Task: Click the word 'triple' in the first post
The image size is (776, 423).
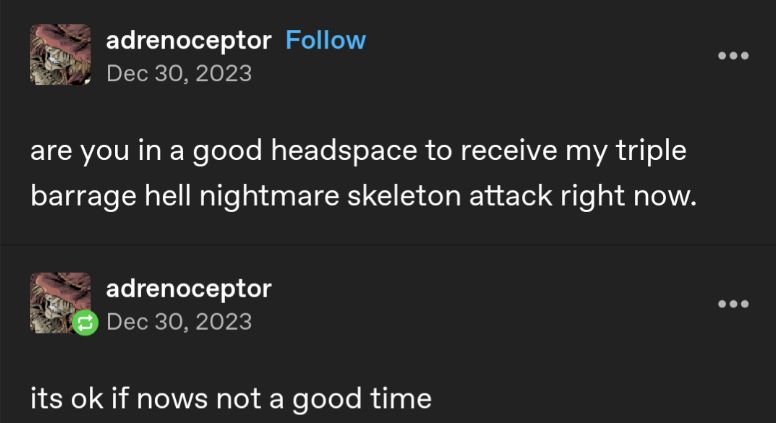Action: (651, 151)
